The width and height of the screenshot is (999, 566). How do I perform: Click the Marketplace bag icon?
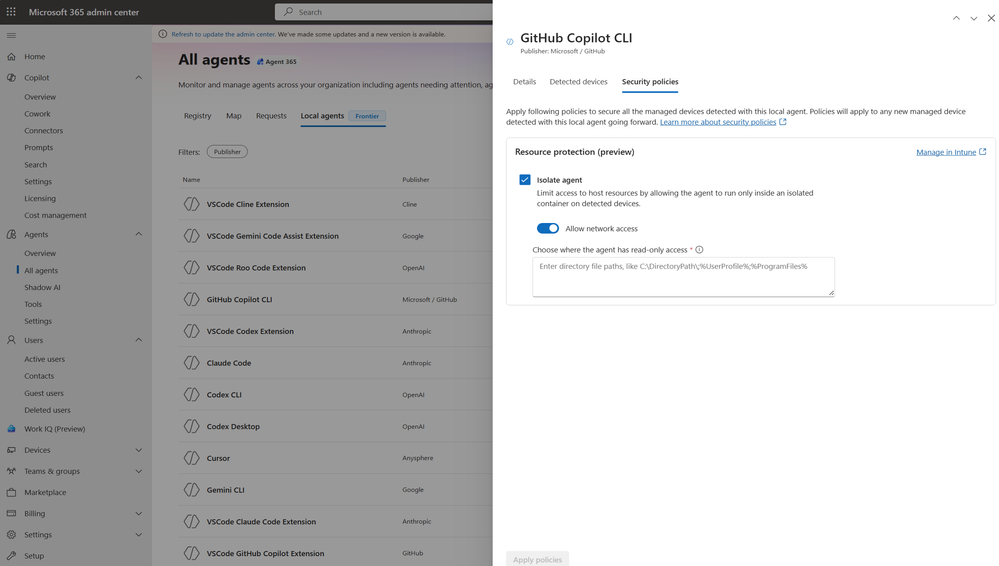[11, 492]
